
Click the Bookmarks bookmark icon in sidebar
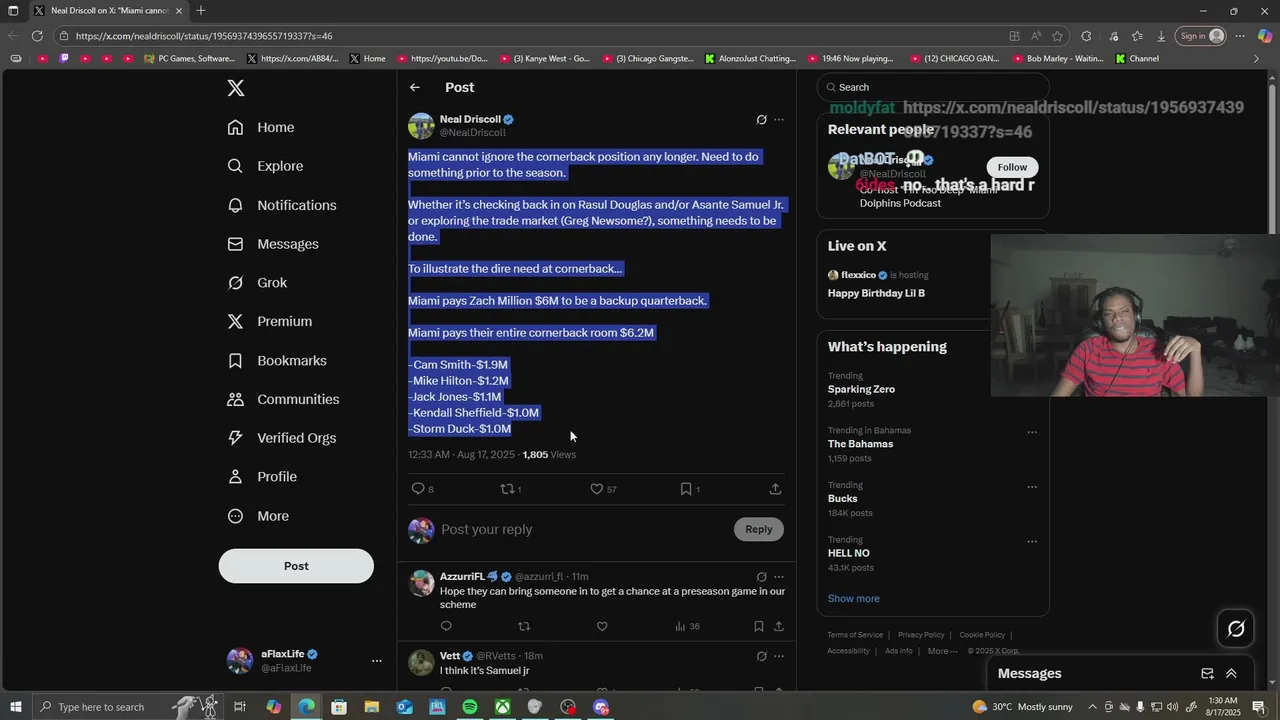[236, 360]
